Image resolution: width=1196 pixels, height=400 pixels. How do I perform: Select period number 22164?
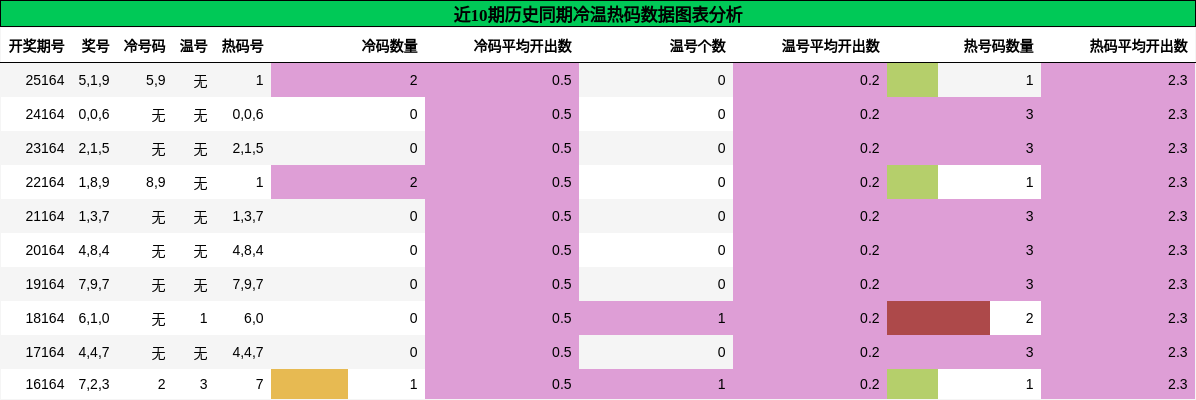(x=45, y=182)
